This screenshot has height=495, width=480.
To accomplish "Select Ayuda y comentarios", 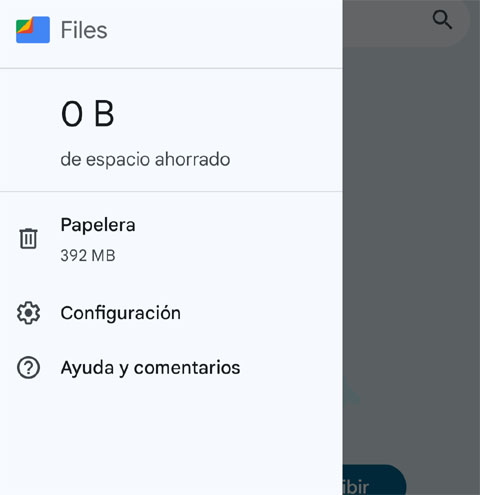I will (x=171, y=368).
